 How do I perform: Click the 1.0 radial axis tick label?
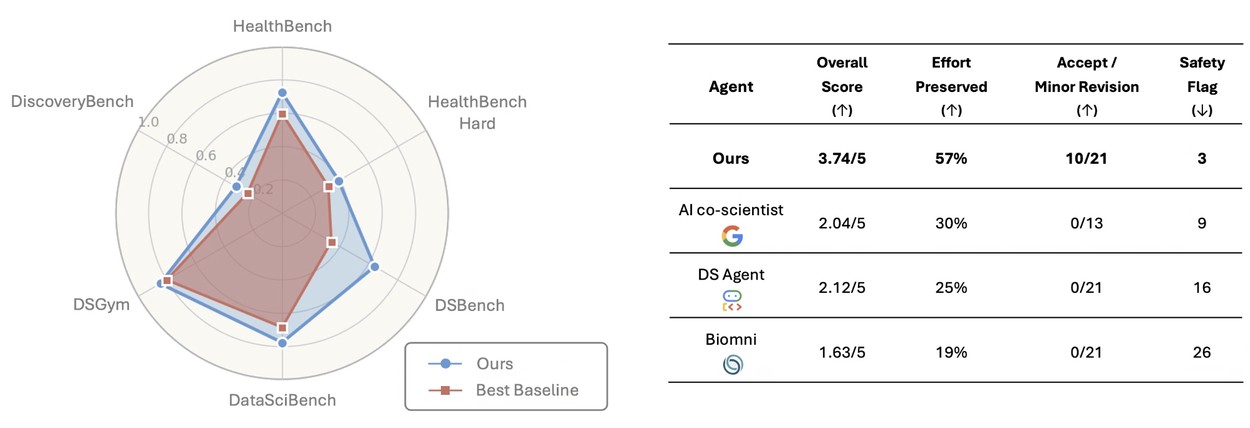149,121
